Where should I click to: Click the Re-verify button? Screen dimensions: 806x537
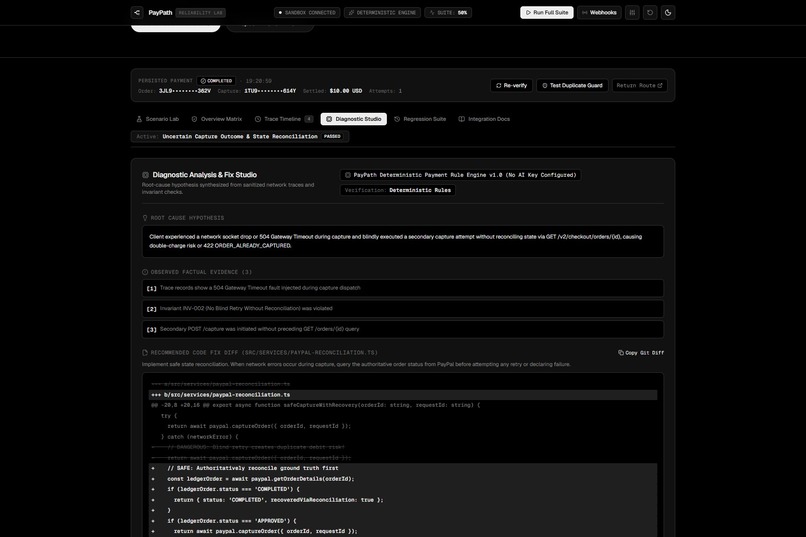(x=511, y=85)
